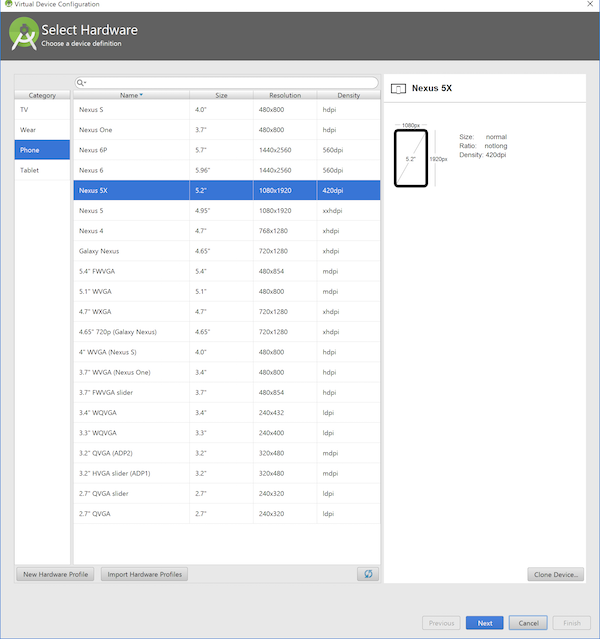Select the 3.7" FWVGA slider row

[x=227, y=392]
